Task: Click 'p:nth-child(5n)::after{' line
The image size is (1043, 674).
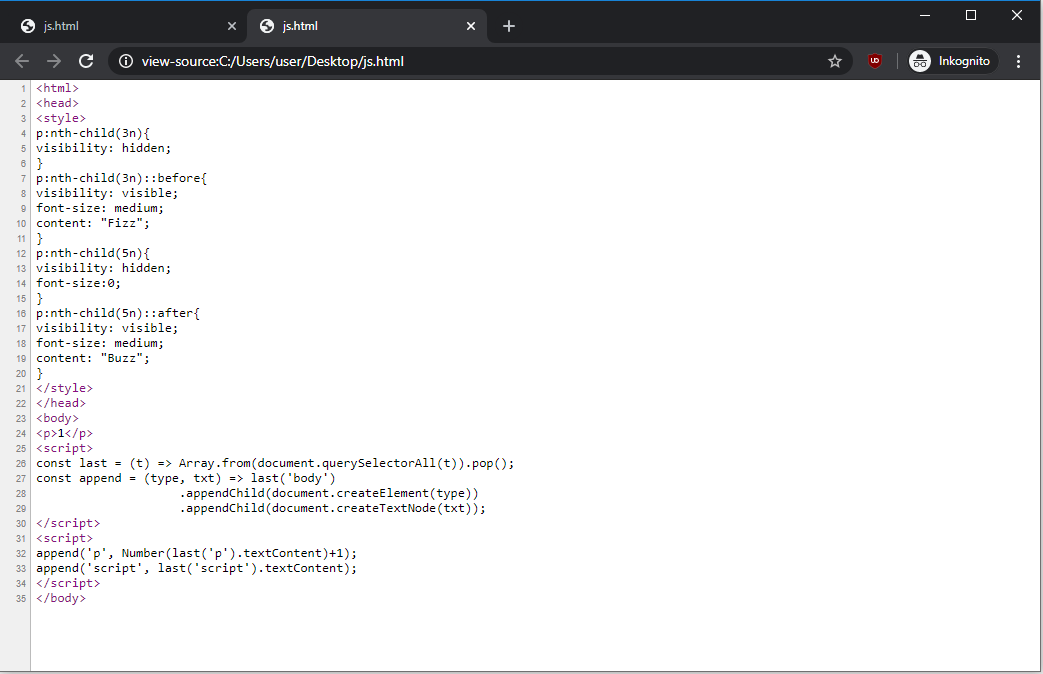Action: [x=118, y=313]
